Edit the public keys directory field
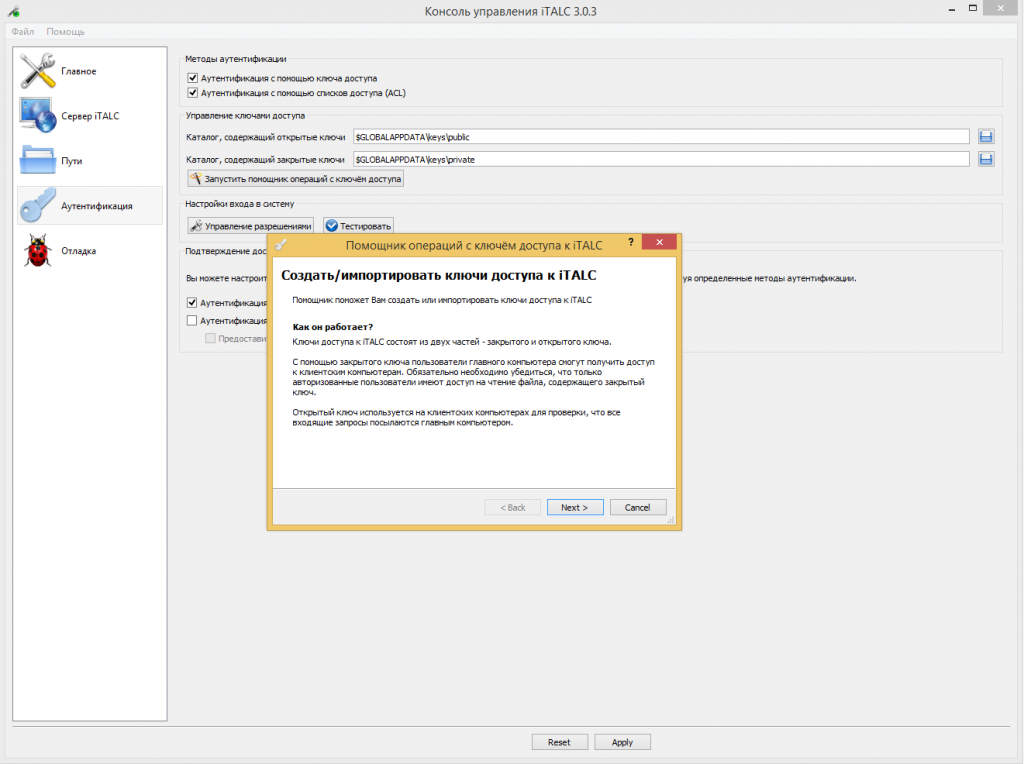This screenshot has height=764, width=1024. [661, 136]
